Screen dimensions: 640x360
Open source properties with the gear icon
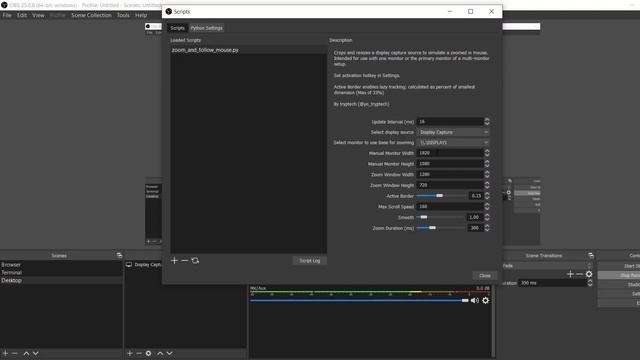(149, 353)
